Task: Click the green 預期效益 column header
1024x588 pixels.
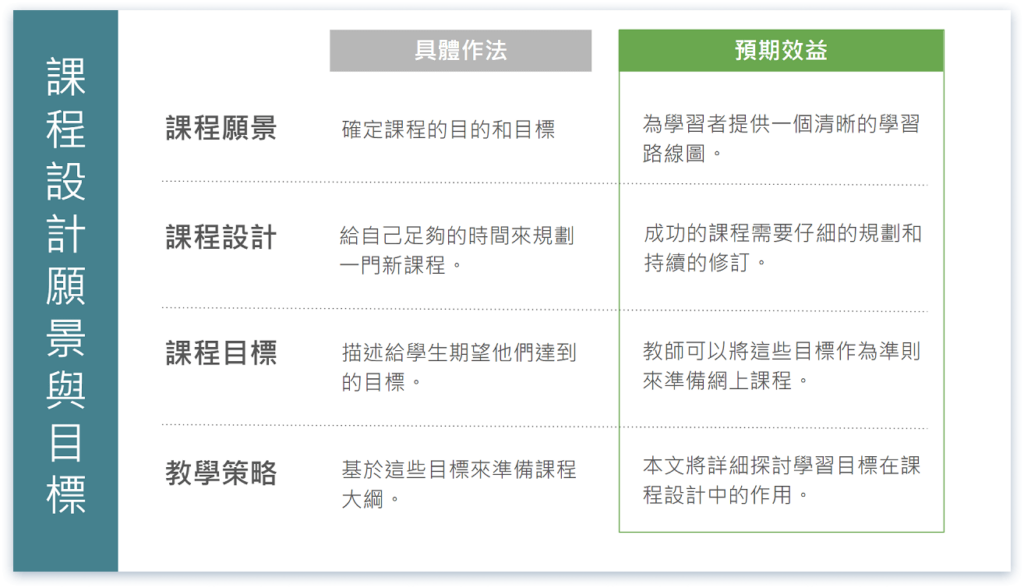Action: (x=781, y=51)
